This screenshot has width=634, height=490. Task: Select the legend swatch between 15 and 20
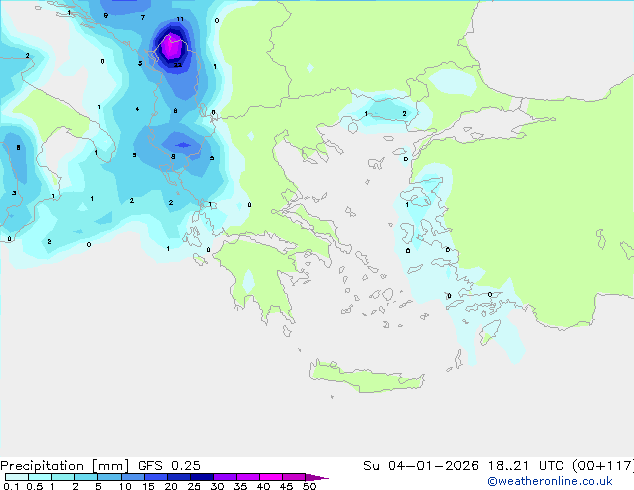click(156, 477)
